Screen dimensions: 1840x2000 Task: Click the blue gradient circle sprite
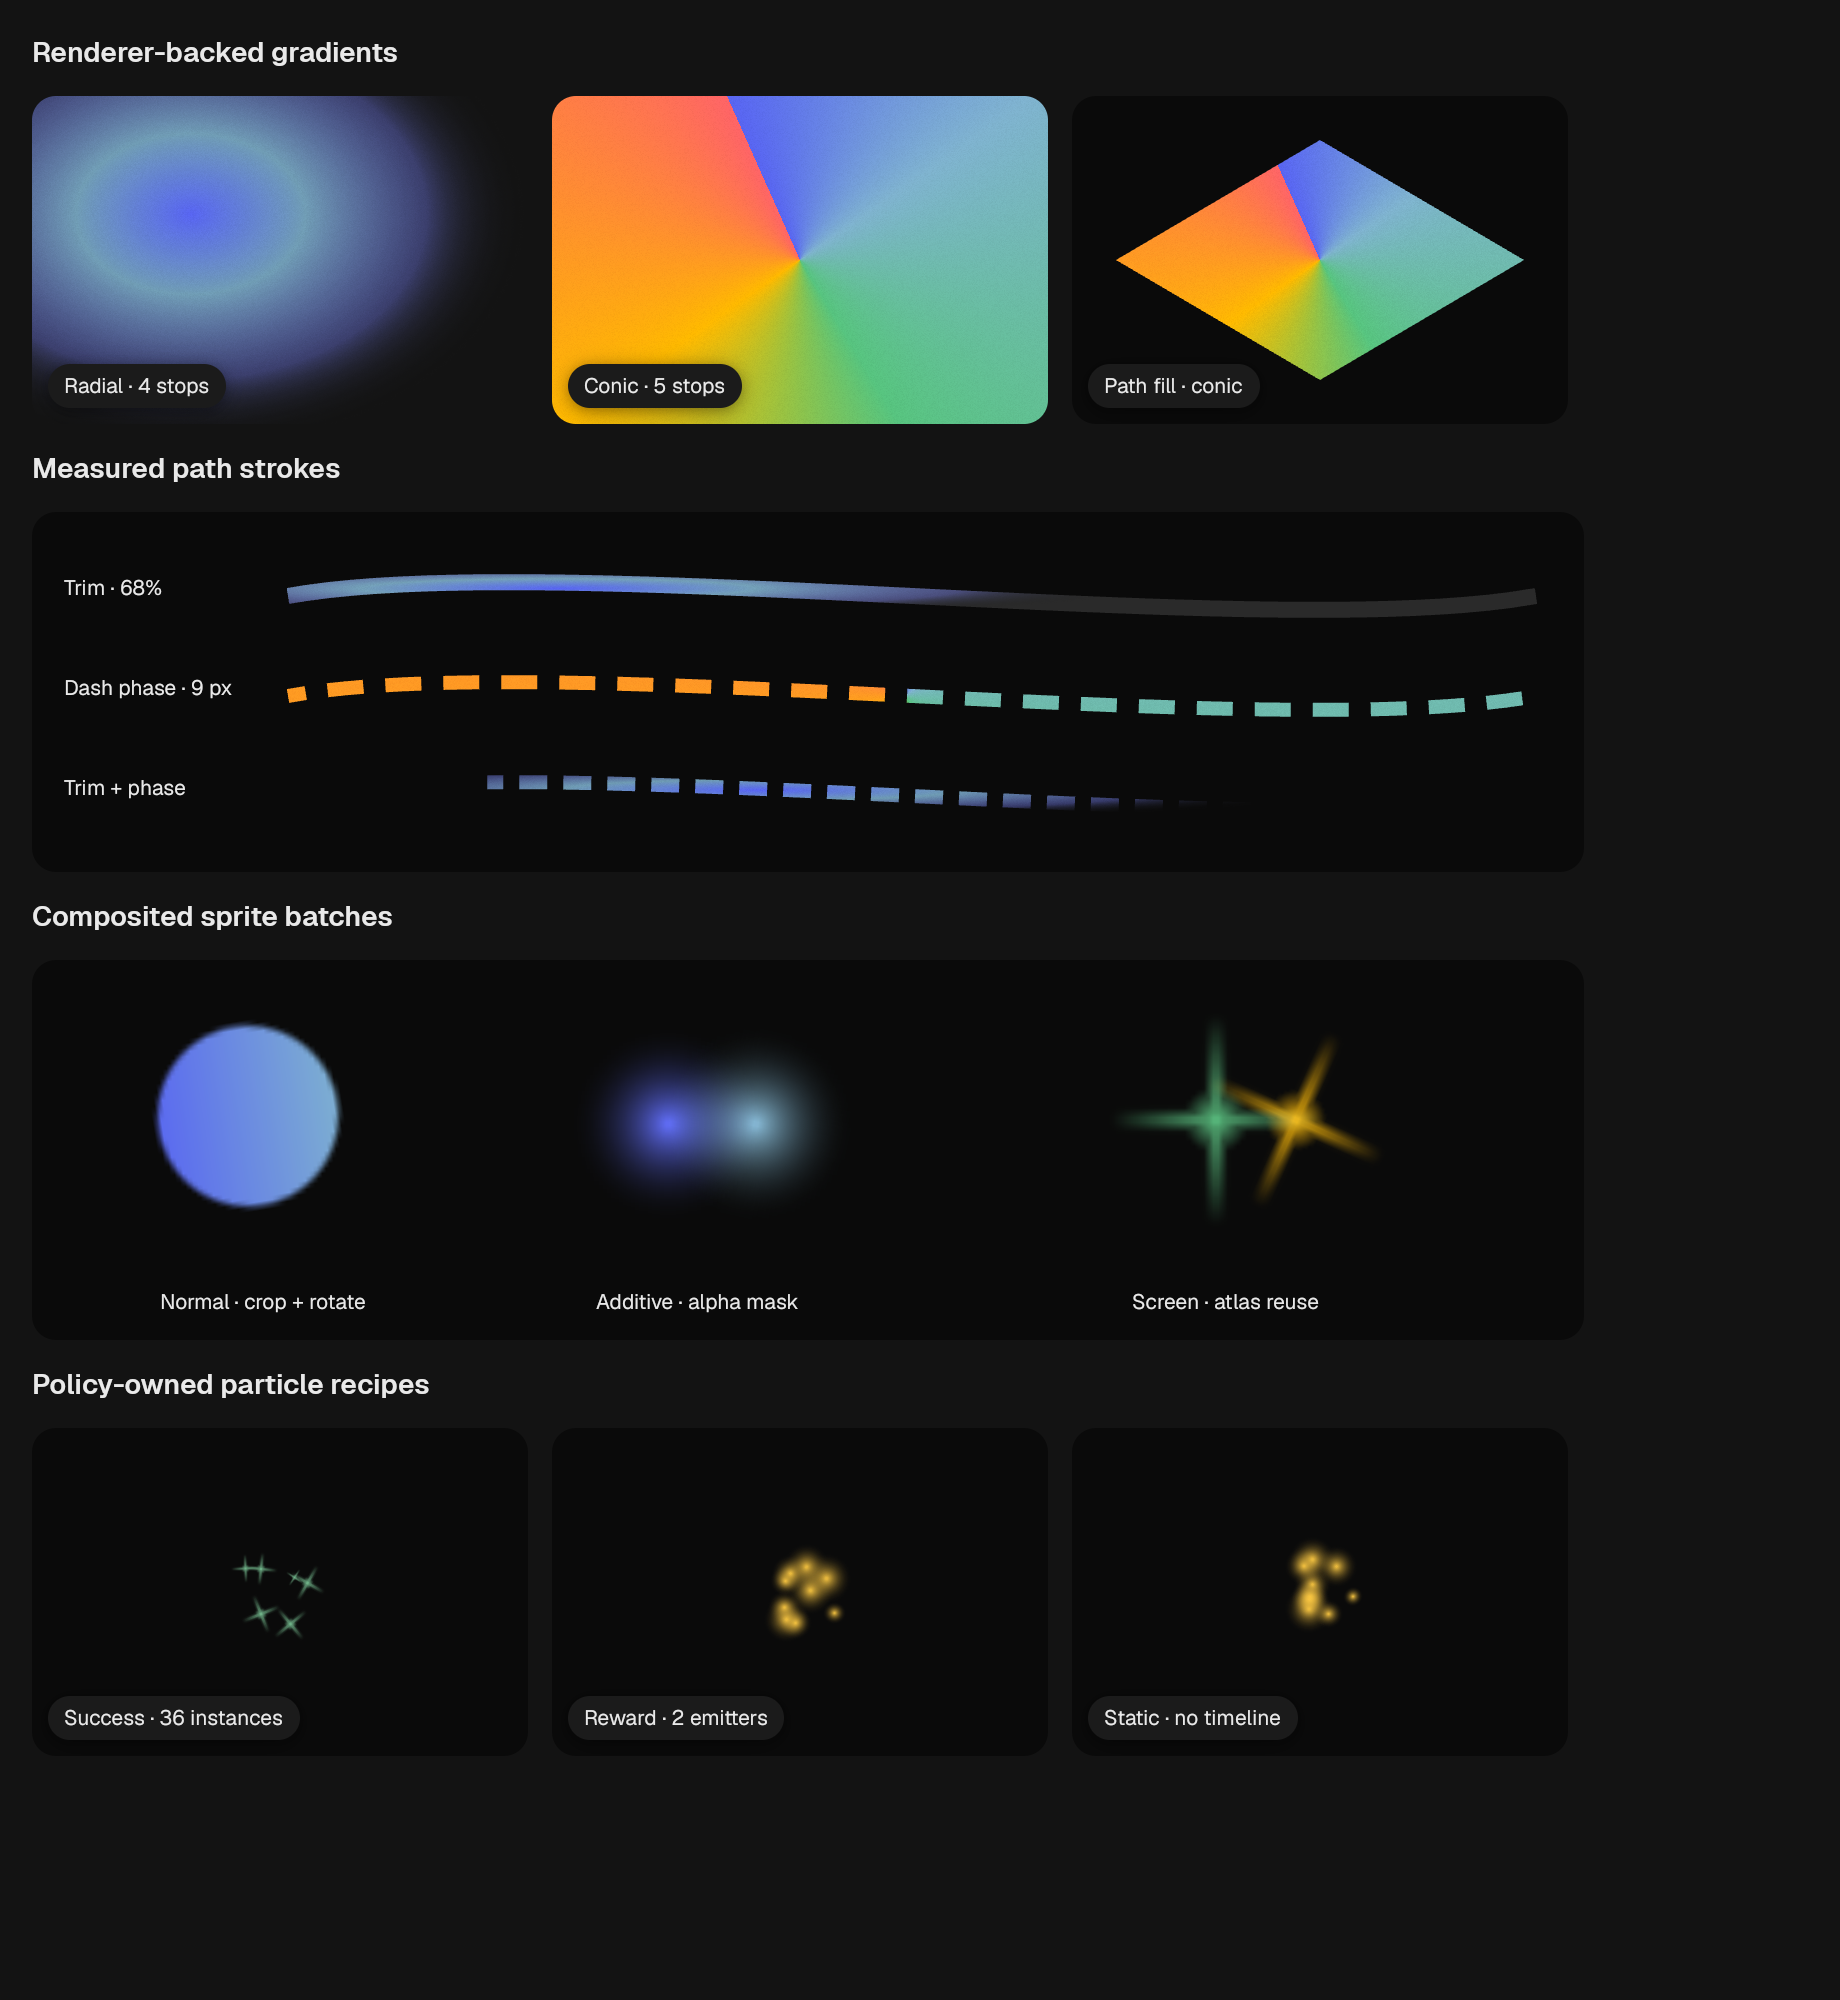[248, 1115]
